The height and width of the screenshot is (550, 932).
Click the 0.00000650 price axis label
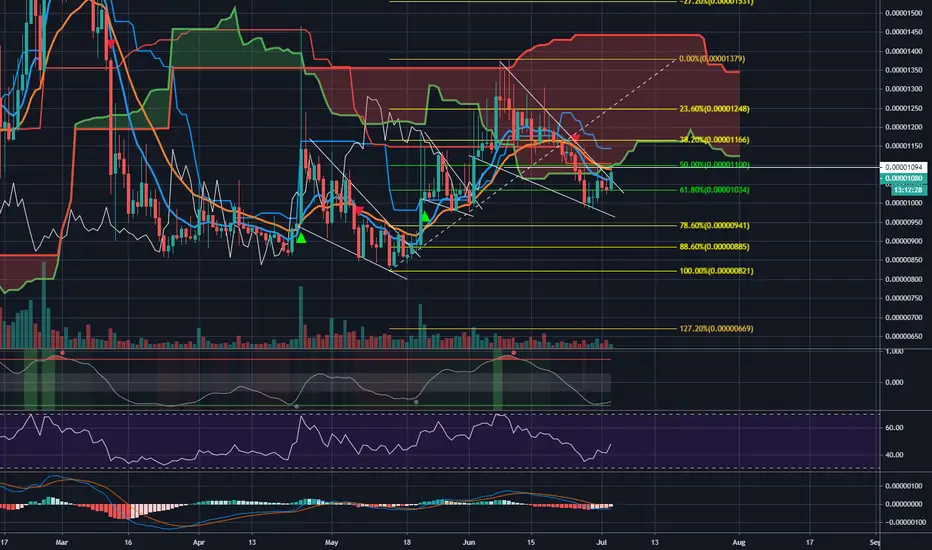903,337
